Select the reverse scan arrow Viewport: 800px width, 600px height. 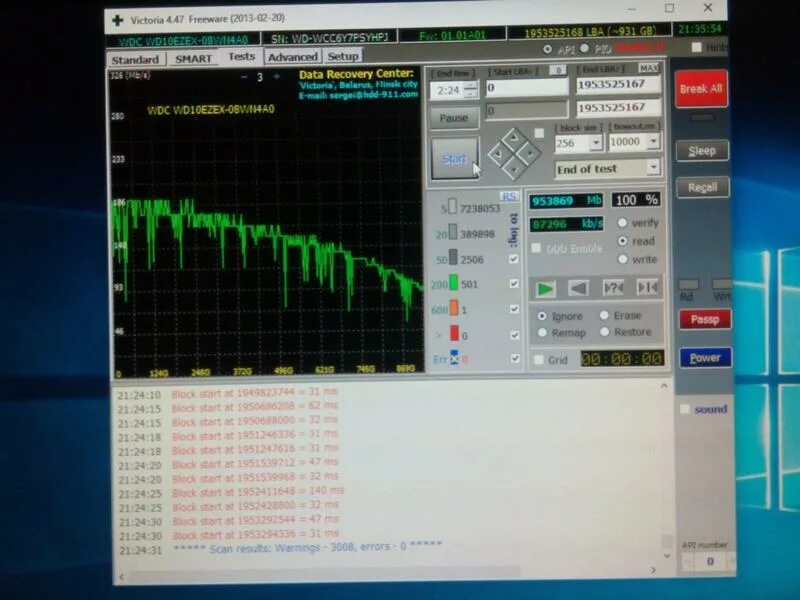click(578, 289)
